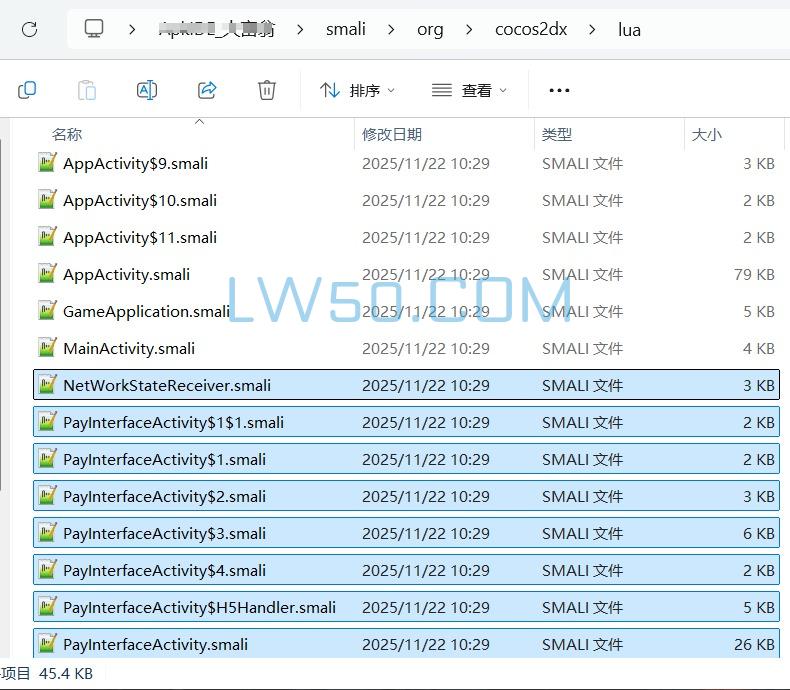Image resolution: width=790 pixels, height=690 pixels.
Task: Select file name AppActivity$11.smali
Action: point(140,238)
